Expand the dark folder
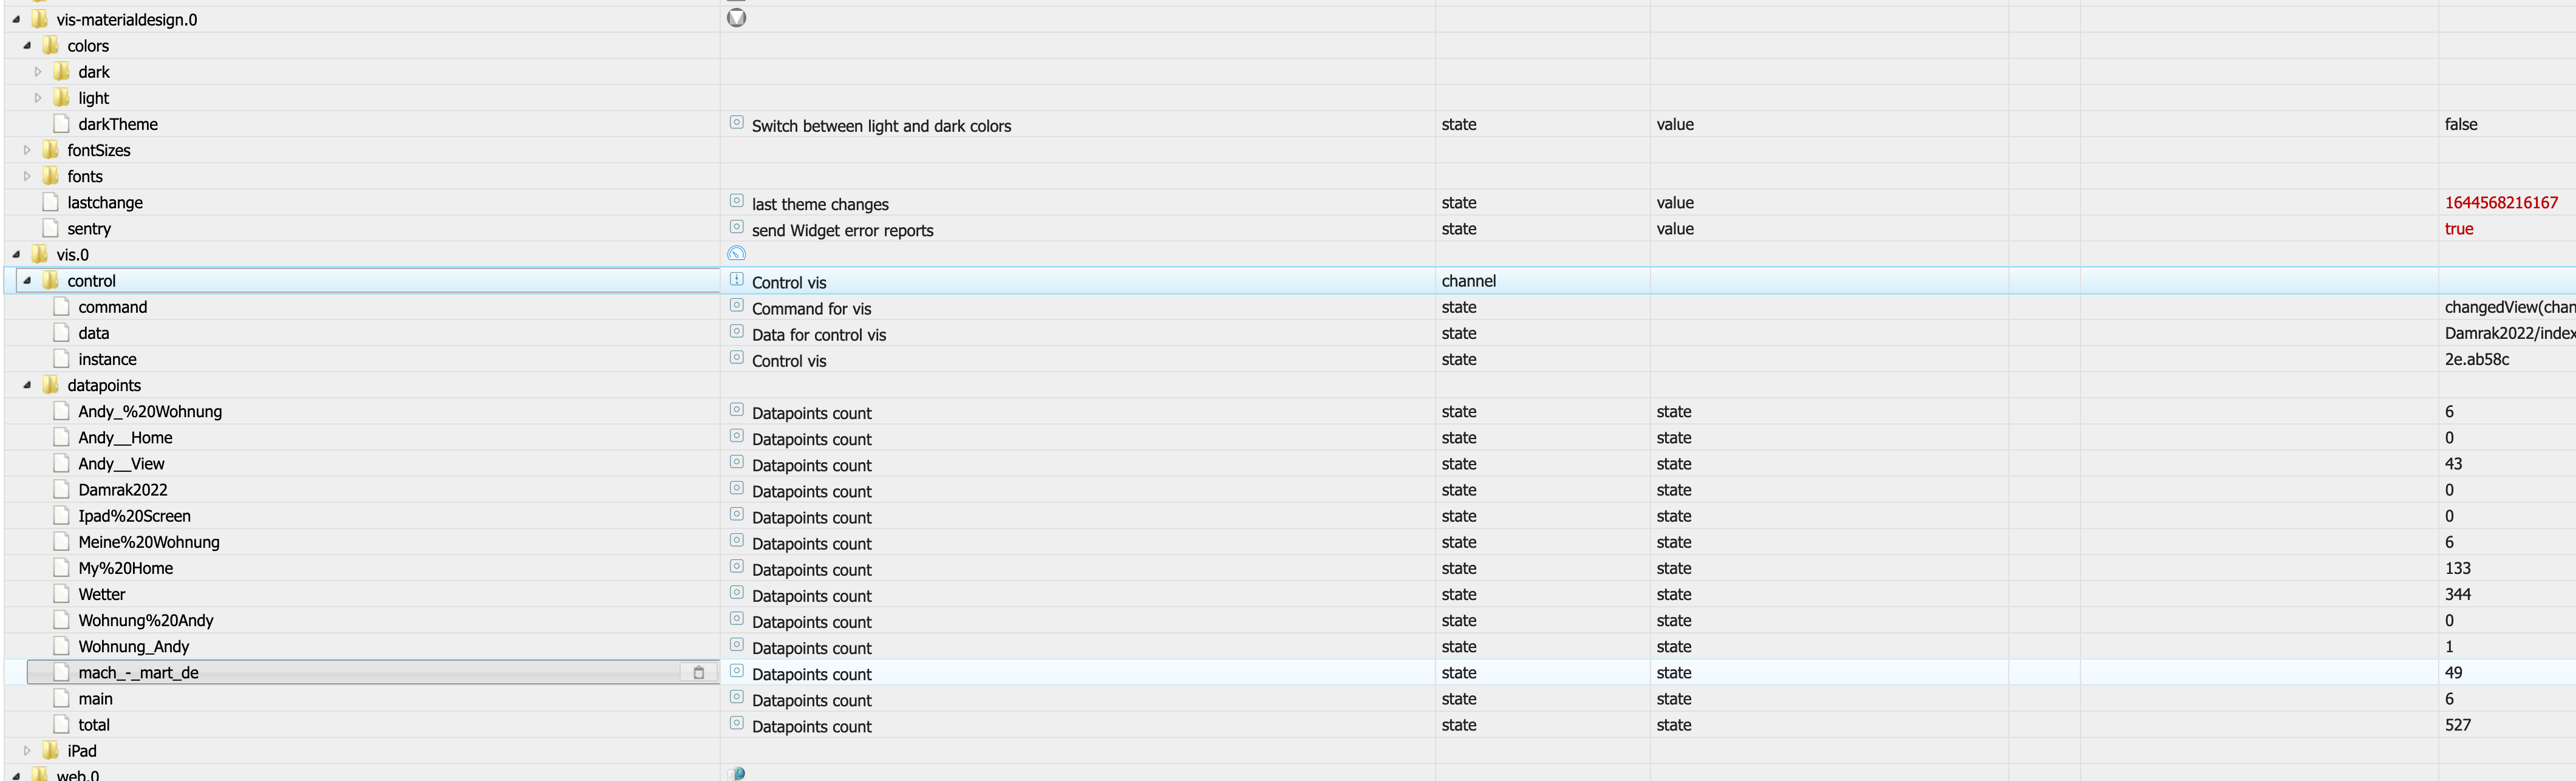Viewport: 2576px width, 781px height. pos(38,71)
